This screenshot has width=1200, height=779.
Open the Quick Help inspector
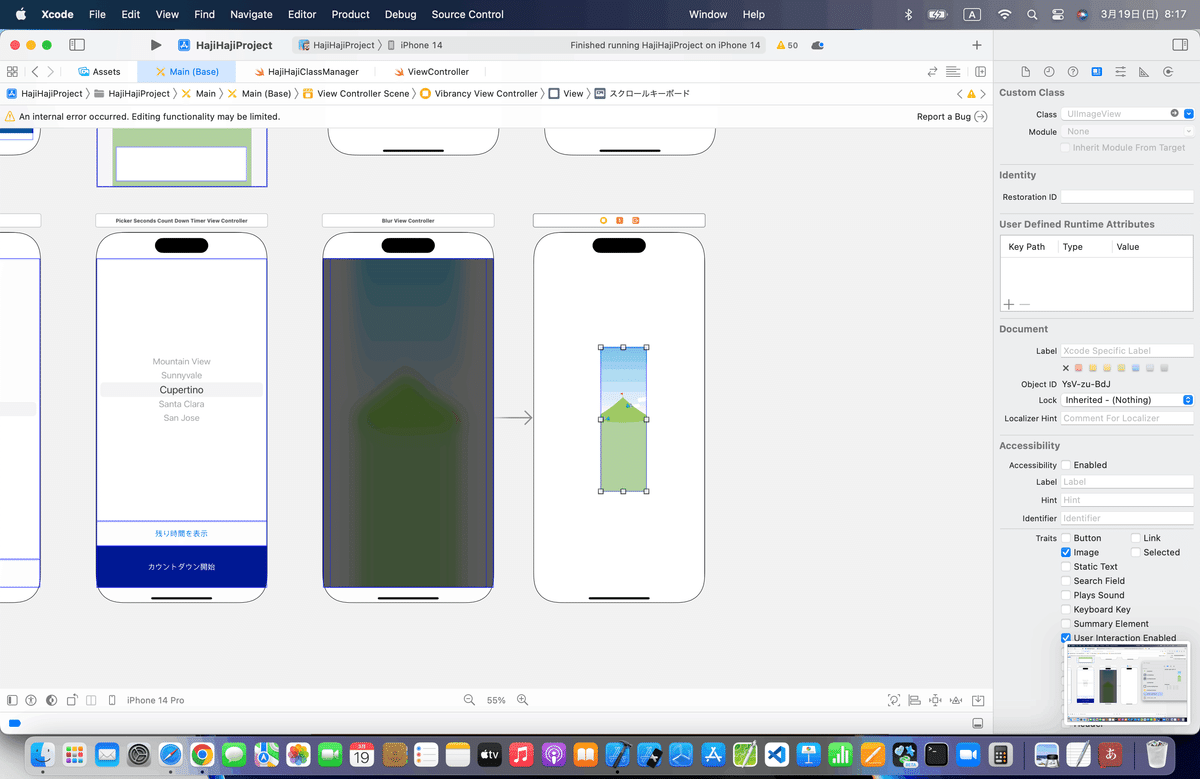coord(1073,72)
